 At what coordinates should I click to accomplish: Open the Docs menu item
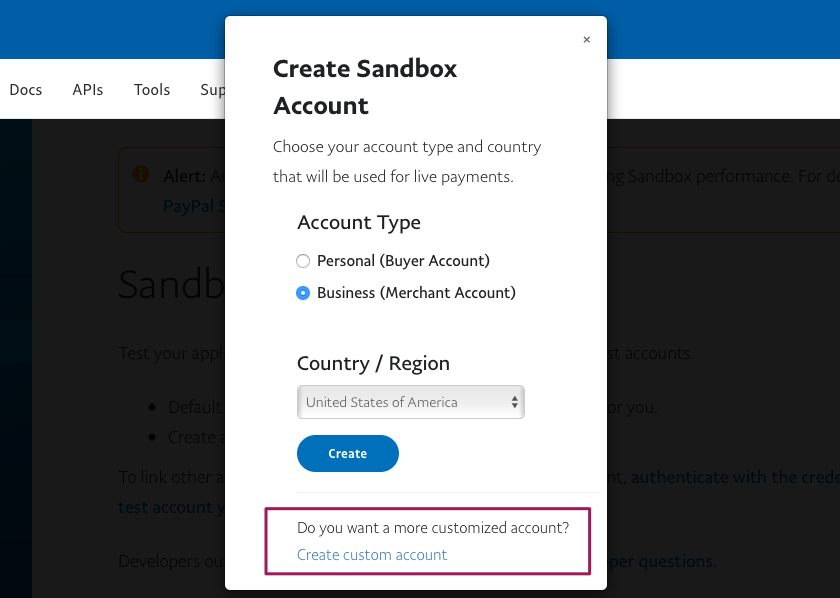pos(25,89)
